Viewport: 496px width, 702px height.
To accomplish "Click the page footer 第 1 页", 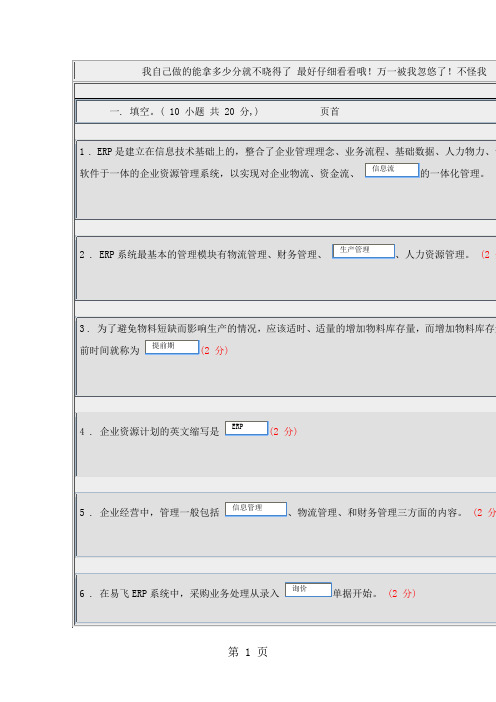I will (248, 652).
